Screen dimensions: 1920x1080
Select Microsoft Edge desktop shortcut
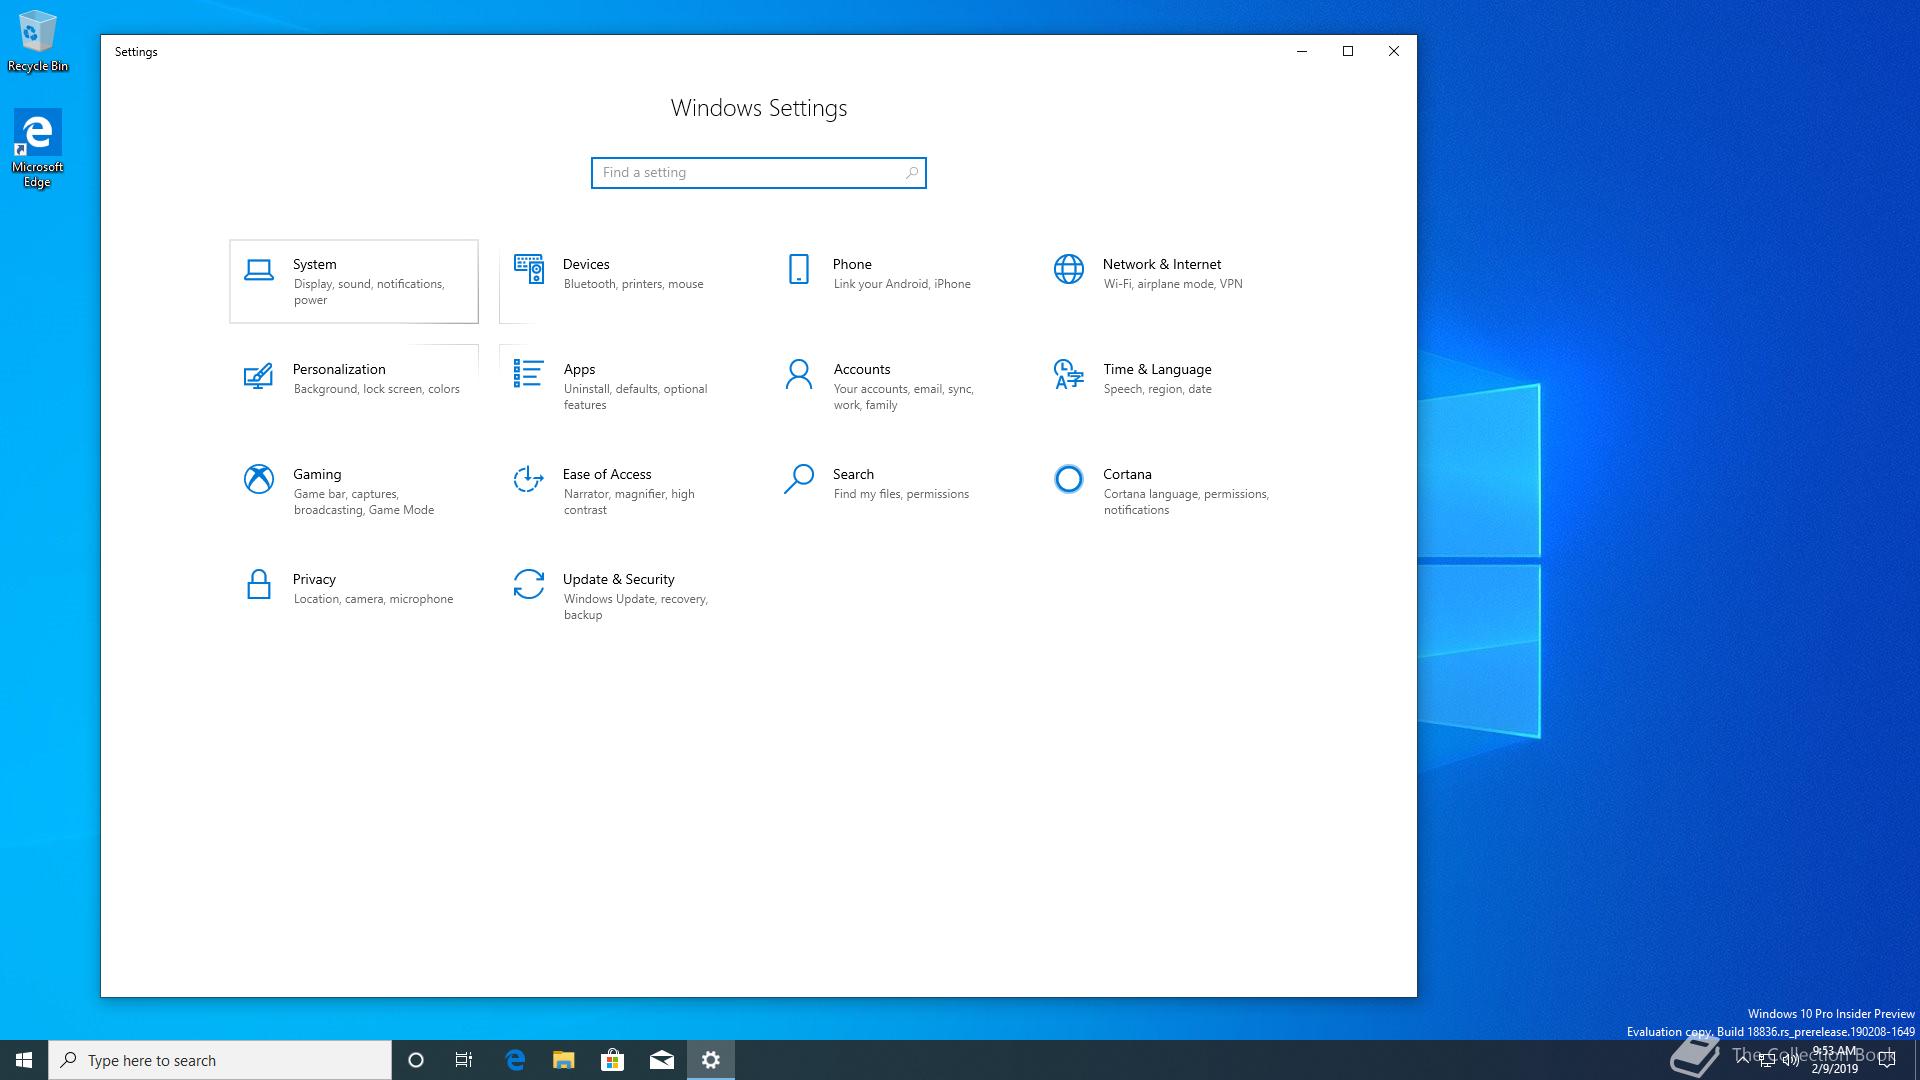(38, 148)
